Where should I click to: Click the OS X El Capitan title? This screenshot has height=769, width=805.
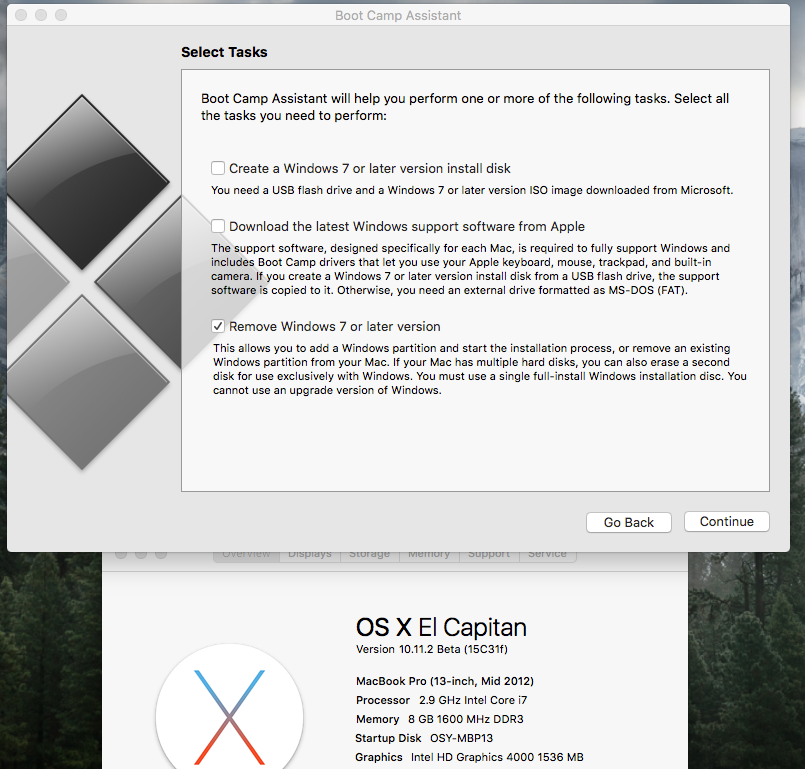pyautogui.click(x=442, y=627)
